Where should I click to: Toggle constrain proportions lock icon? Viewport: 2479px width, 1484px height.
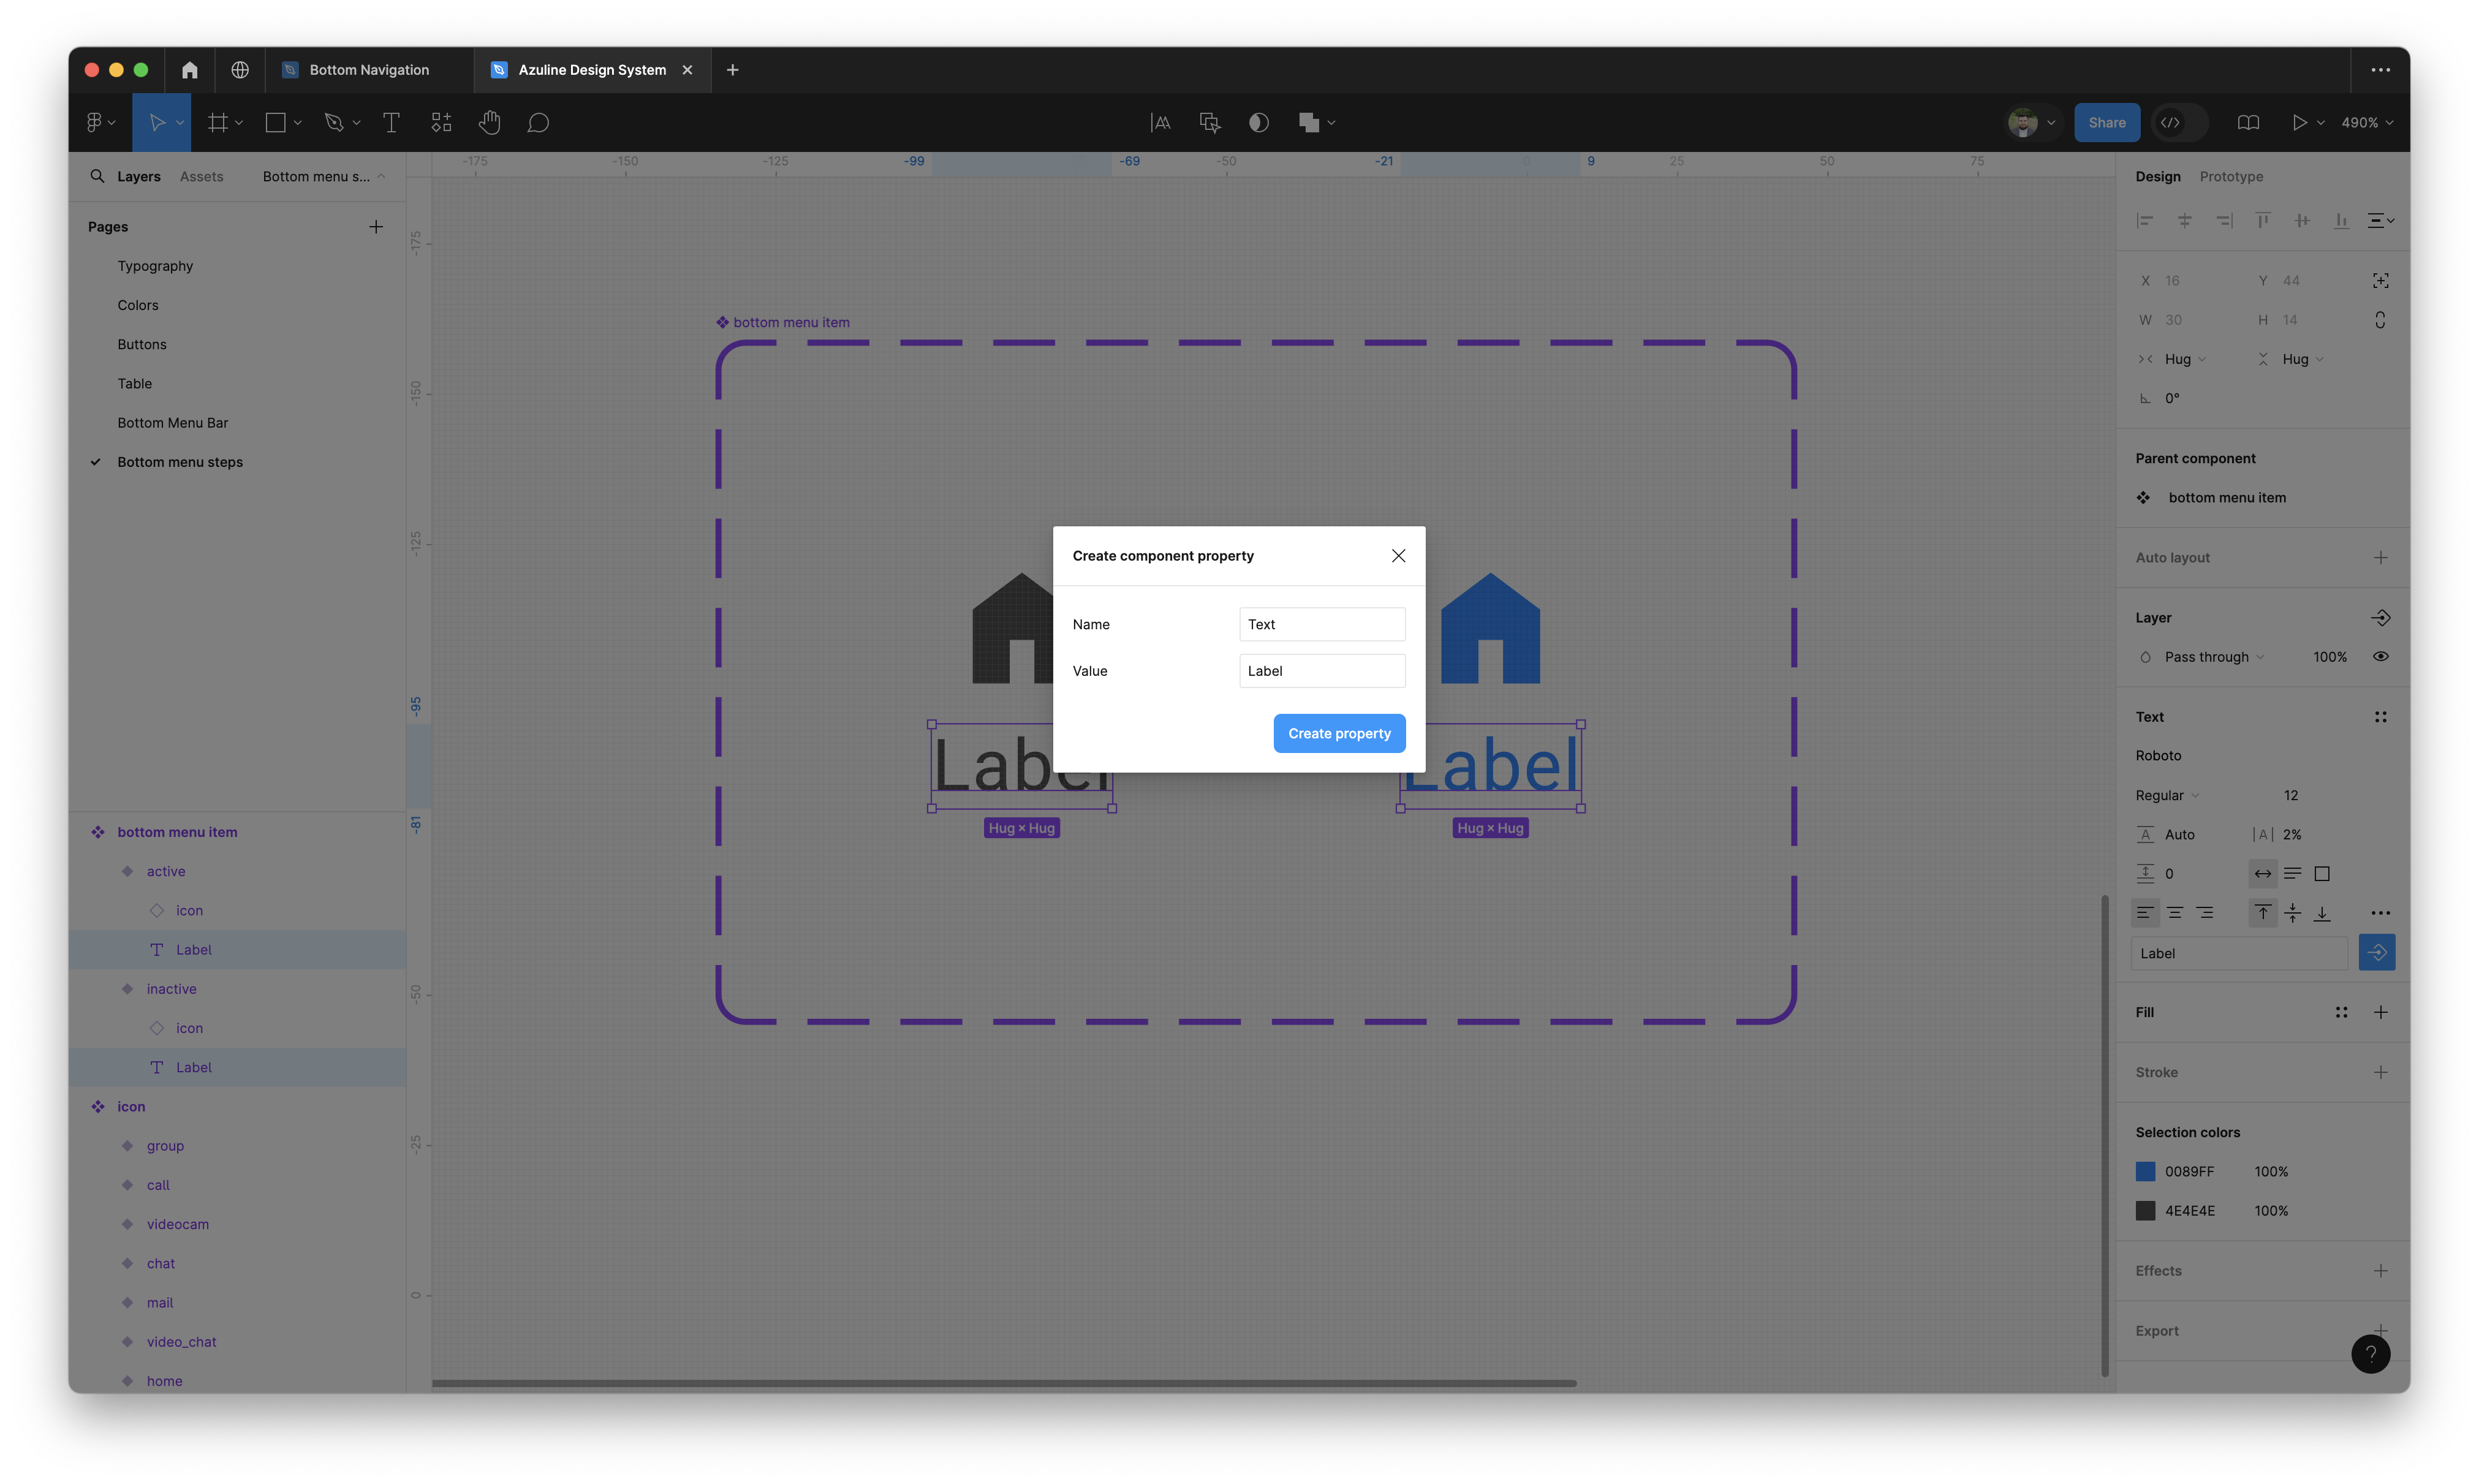tap(2380, 320)
